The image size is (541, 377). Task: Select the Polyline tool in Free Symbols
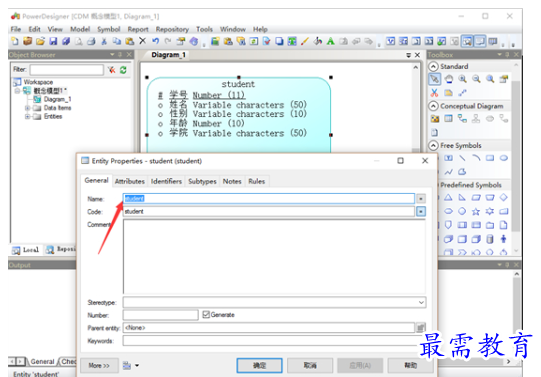click(x=448, y=172)
